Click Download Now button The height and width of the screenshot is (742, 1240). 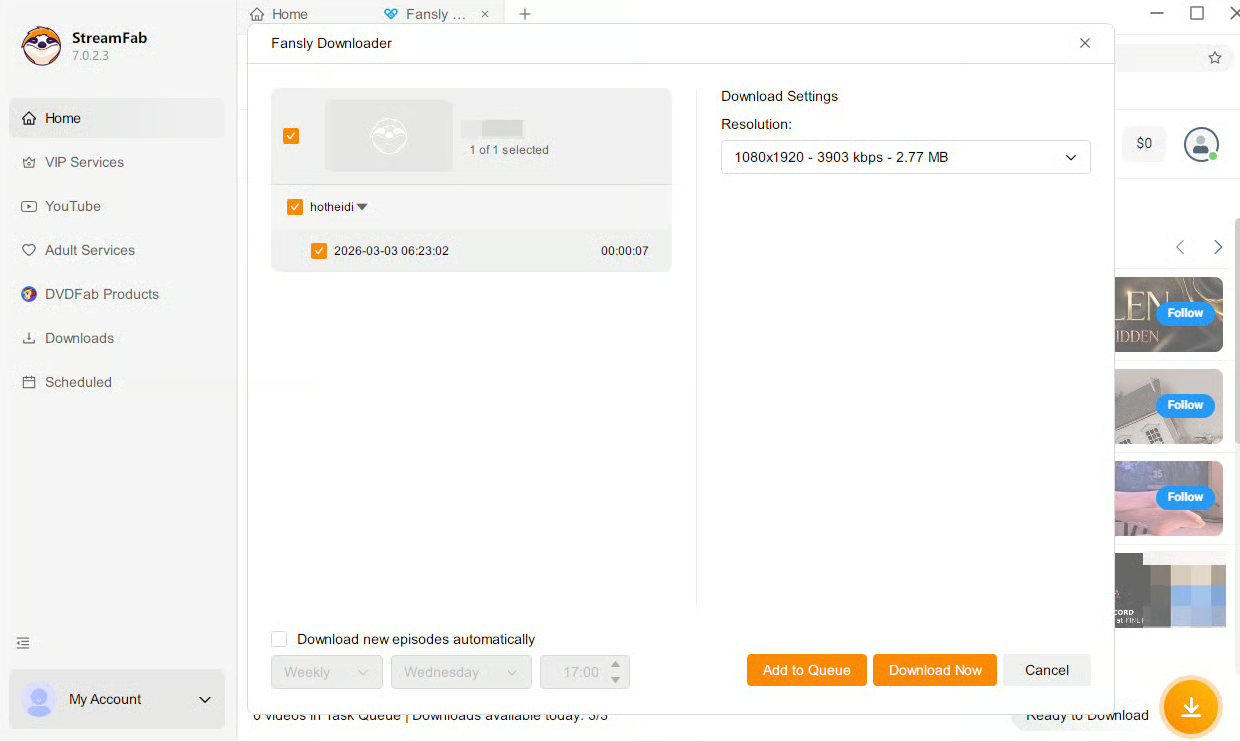click(935, 670)
